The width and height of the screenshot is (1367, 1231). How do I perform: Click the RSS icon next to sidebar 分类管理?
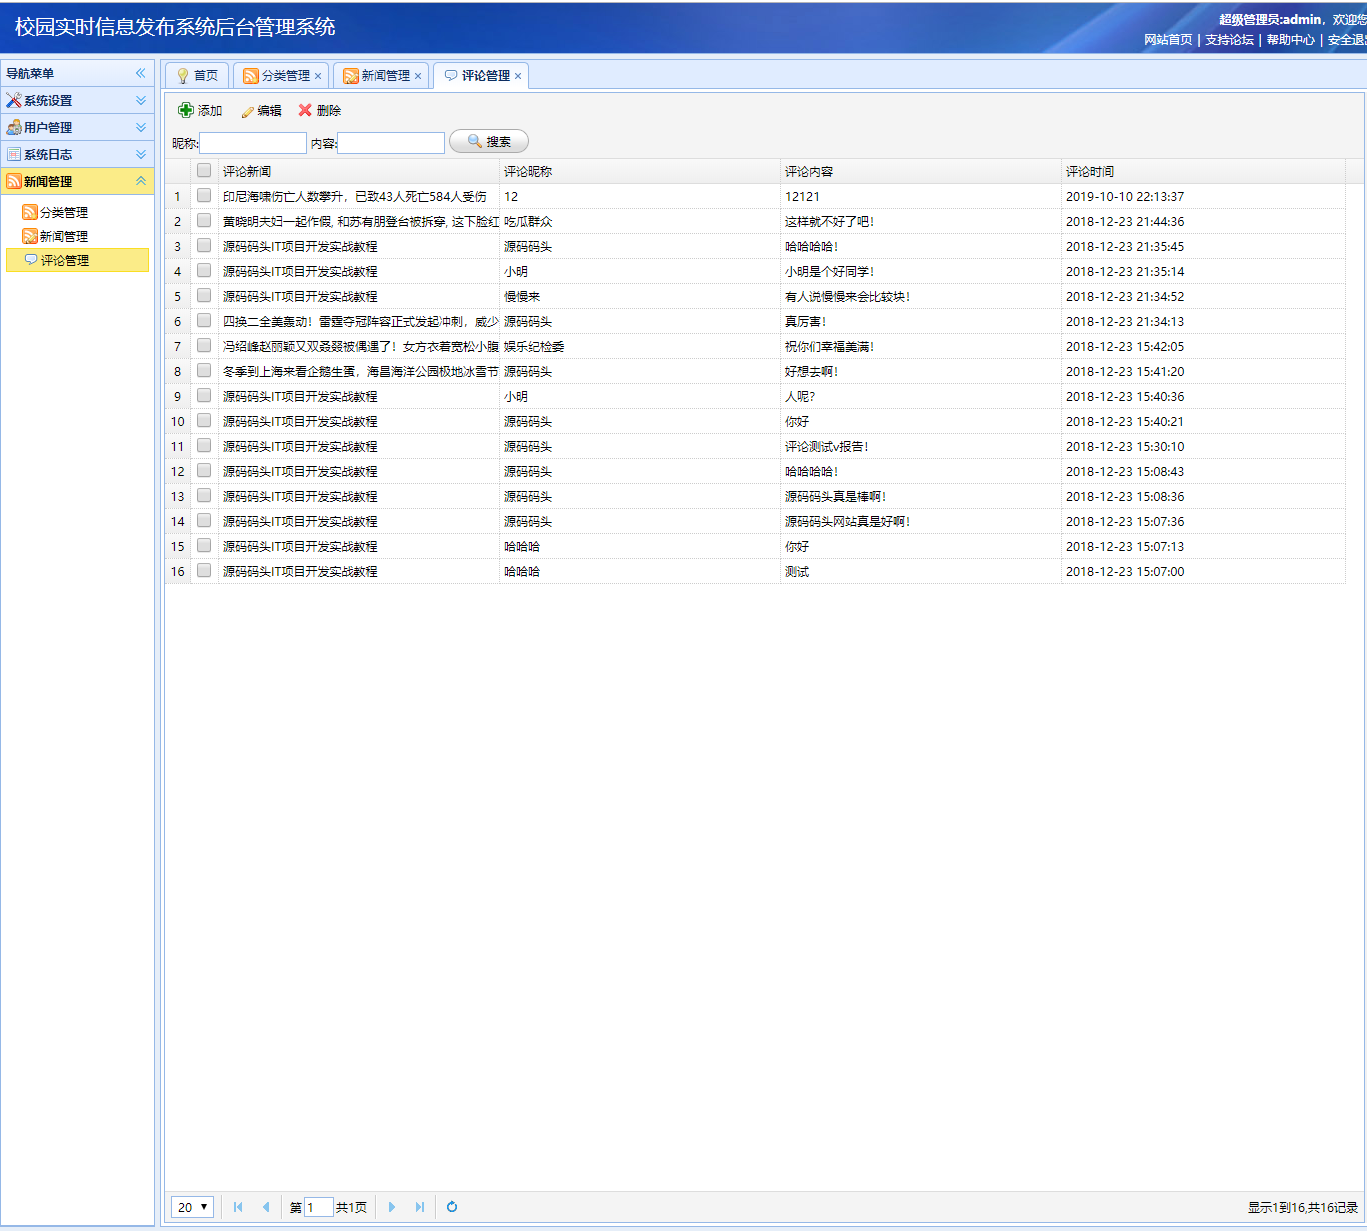(x=30, y=212)
